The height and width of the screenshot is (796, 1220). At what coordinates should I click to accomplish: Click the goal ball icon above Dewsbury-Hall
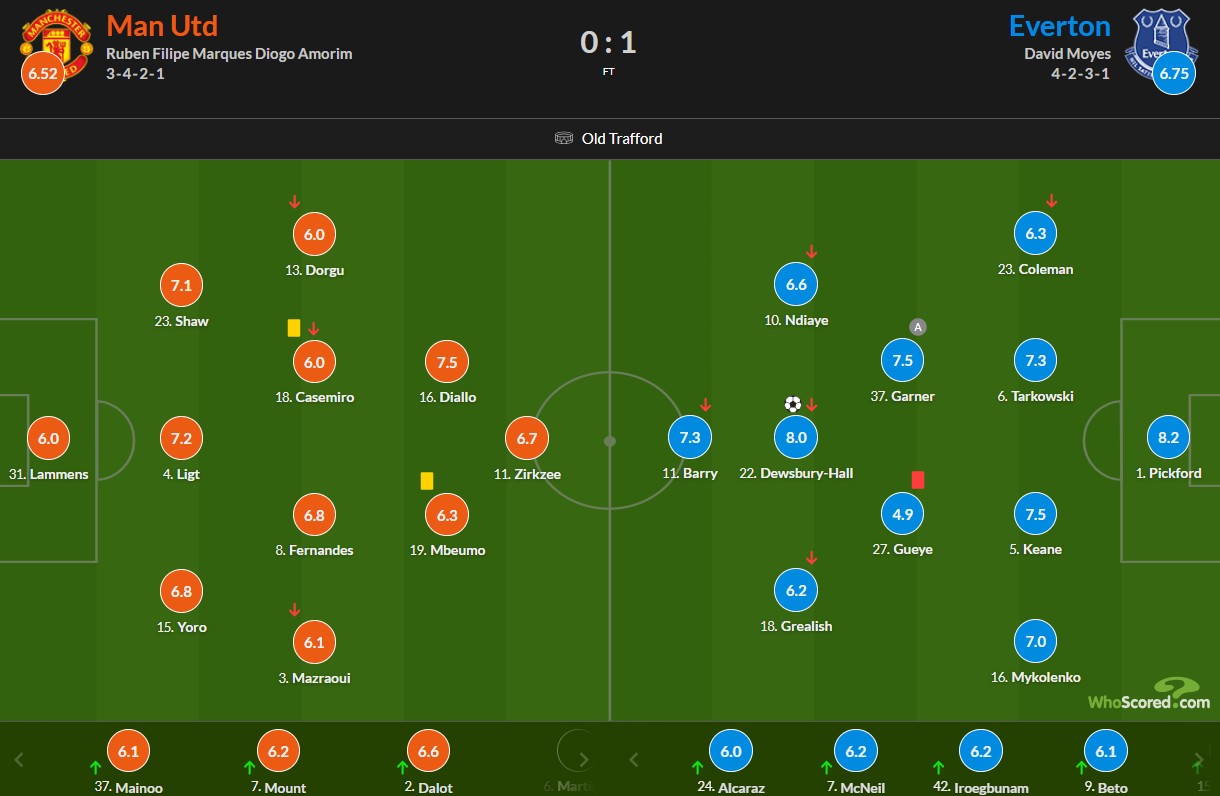(x=793, y=404)
